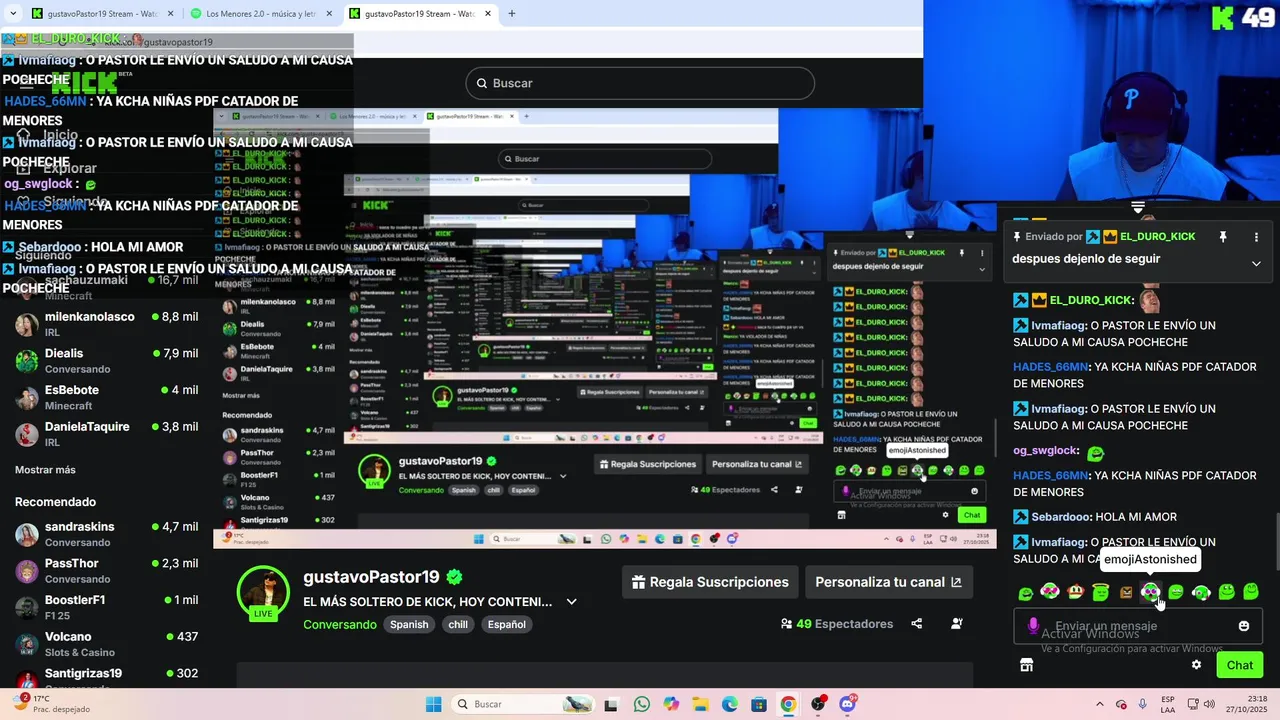Pick the green headphones emote in chat

coord(1201,592)
